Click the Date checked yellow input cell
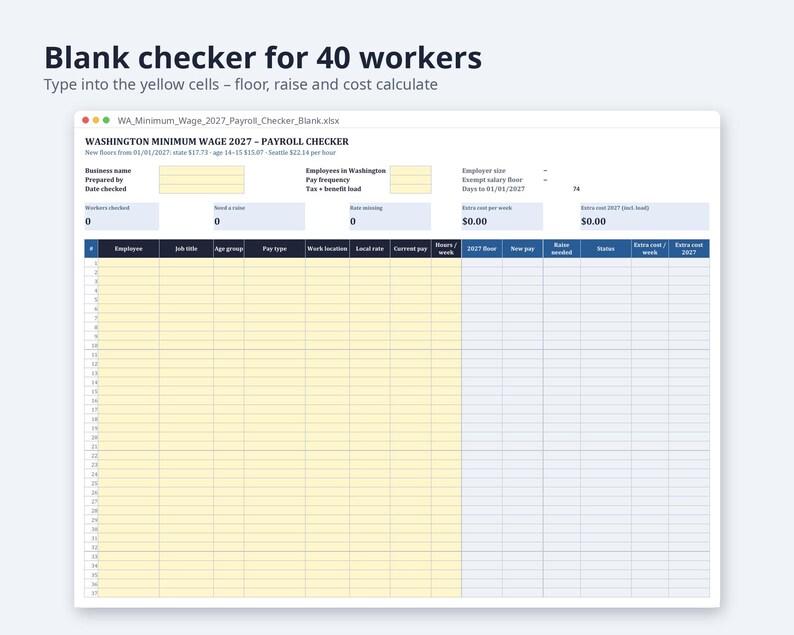The image size is (794, 635). pos(202,189)
